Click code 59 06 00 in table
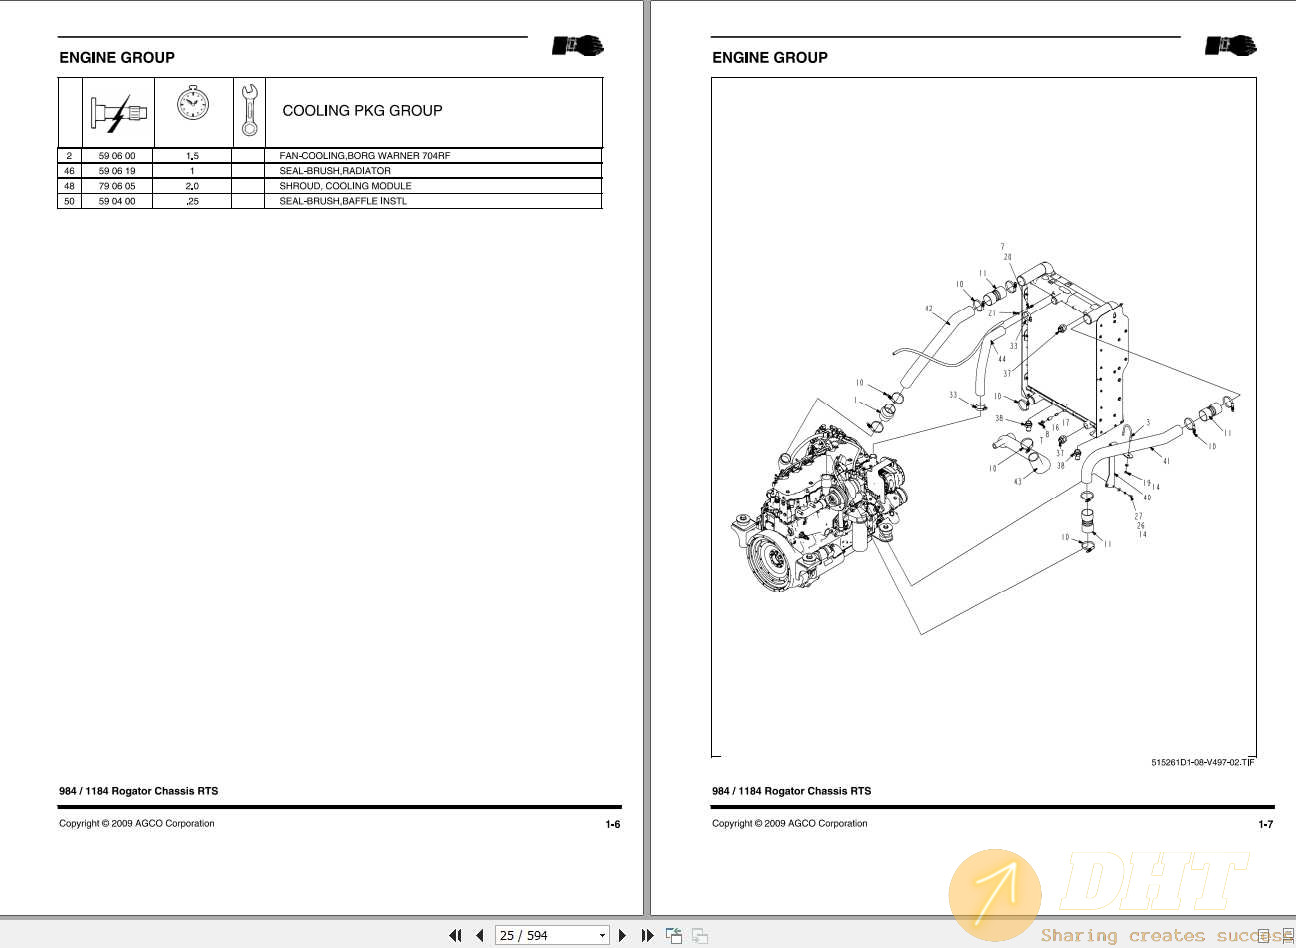1296x948 pixels. pyautogui.click(x=117, y=156)
